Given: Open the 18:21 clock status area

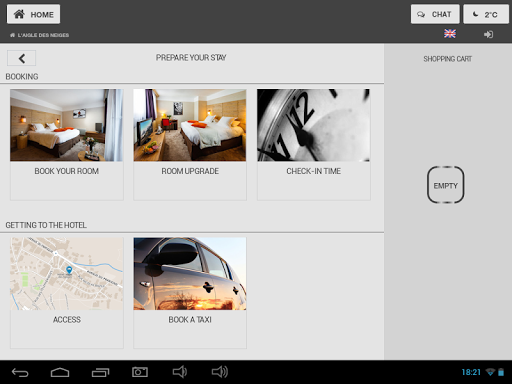Looking at the screenshot, I should coord(471,372).
